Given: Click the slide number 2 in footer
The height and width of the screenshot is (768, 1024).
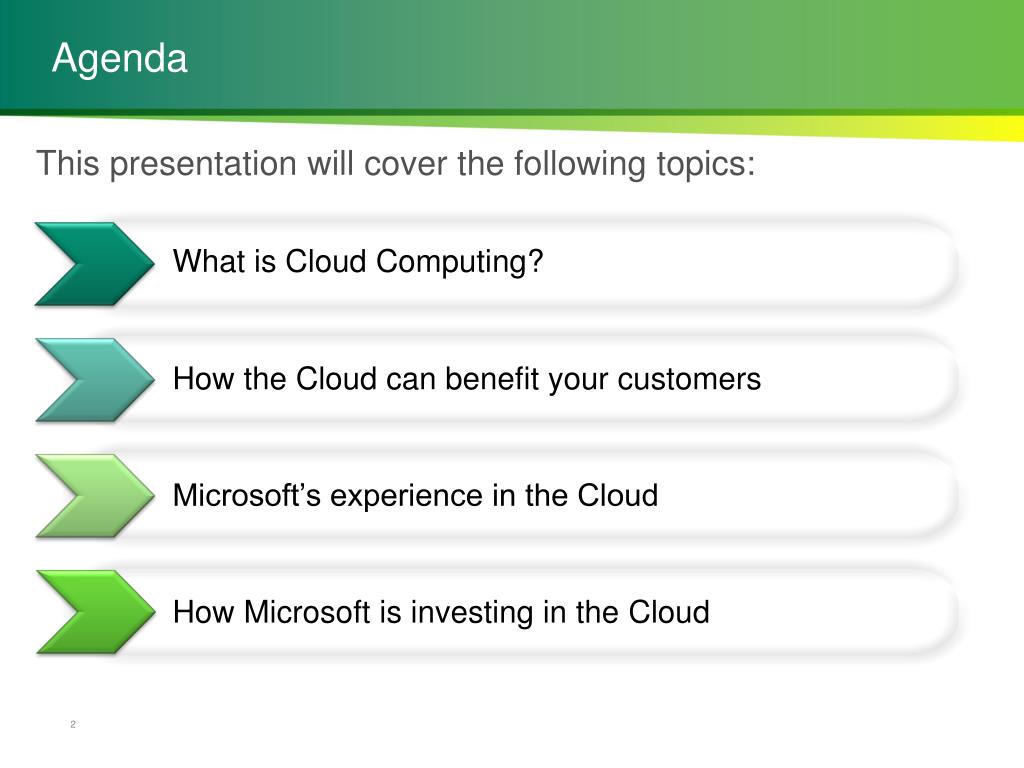Looking at the screenshot, I should click(73, 724).
